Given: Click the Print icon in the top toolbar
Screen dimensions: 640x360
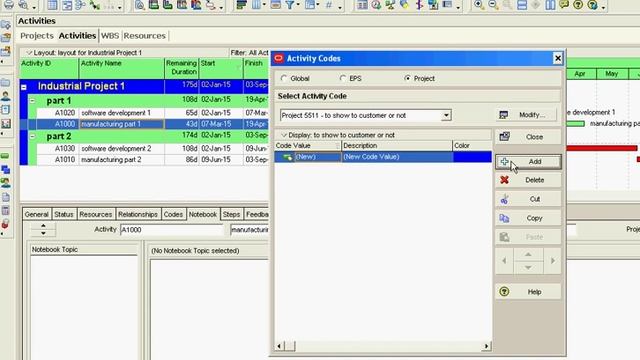Looking at the screenshot, I should tap(9, 5).
